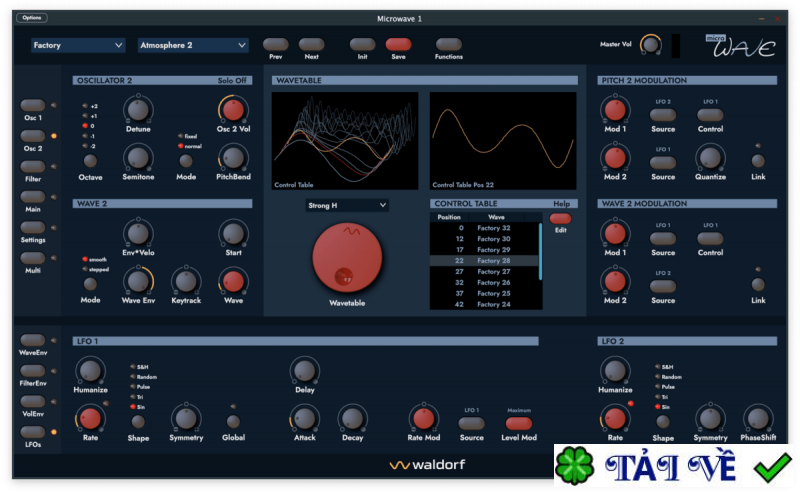
Task: Click the Env*Velo knob in Wave 2
Action: point(138,233)
